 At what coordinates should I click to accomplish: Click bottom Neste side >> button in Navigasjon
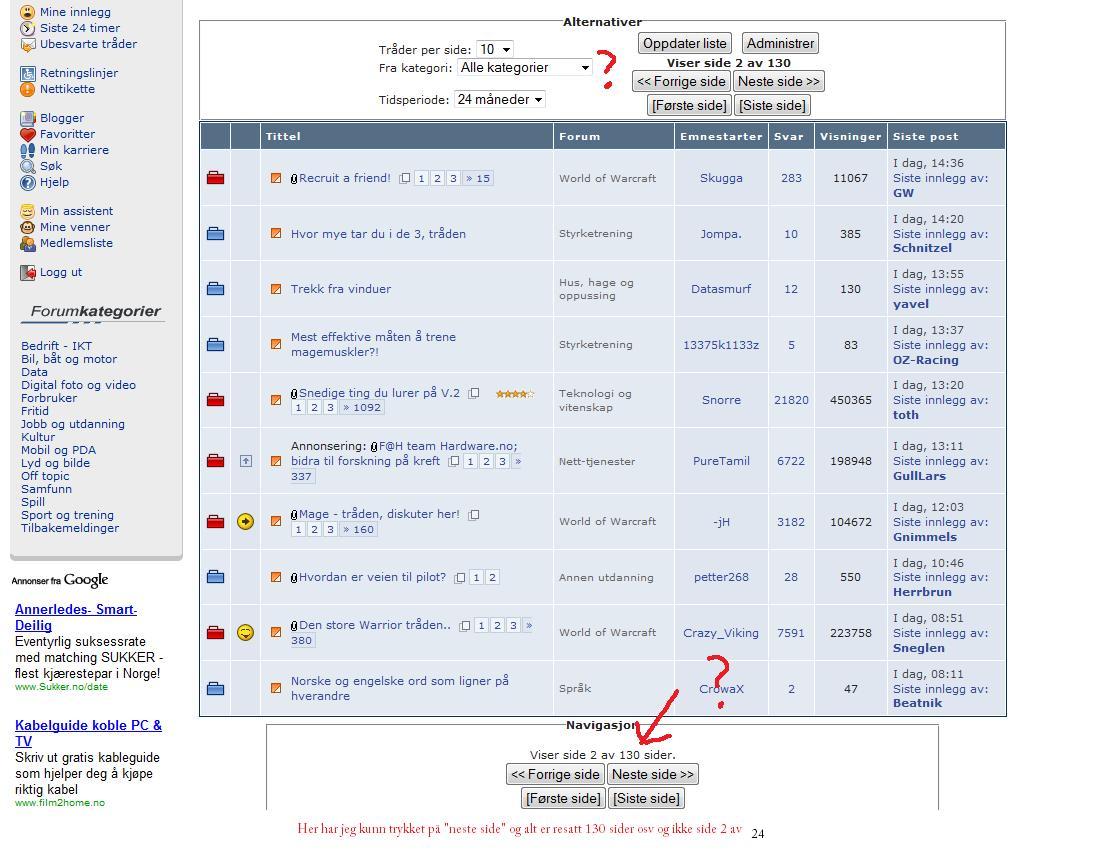652,775
